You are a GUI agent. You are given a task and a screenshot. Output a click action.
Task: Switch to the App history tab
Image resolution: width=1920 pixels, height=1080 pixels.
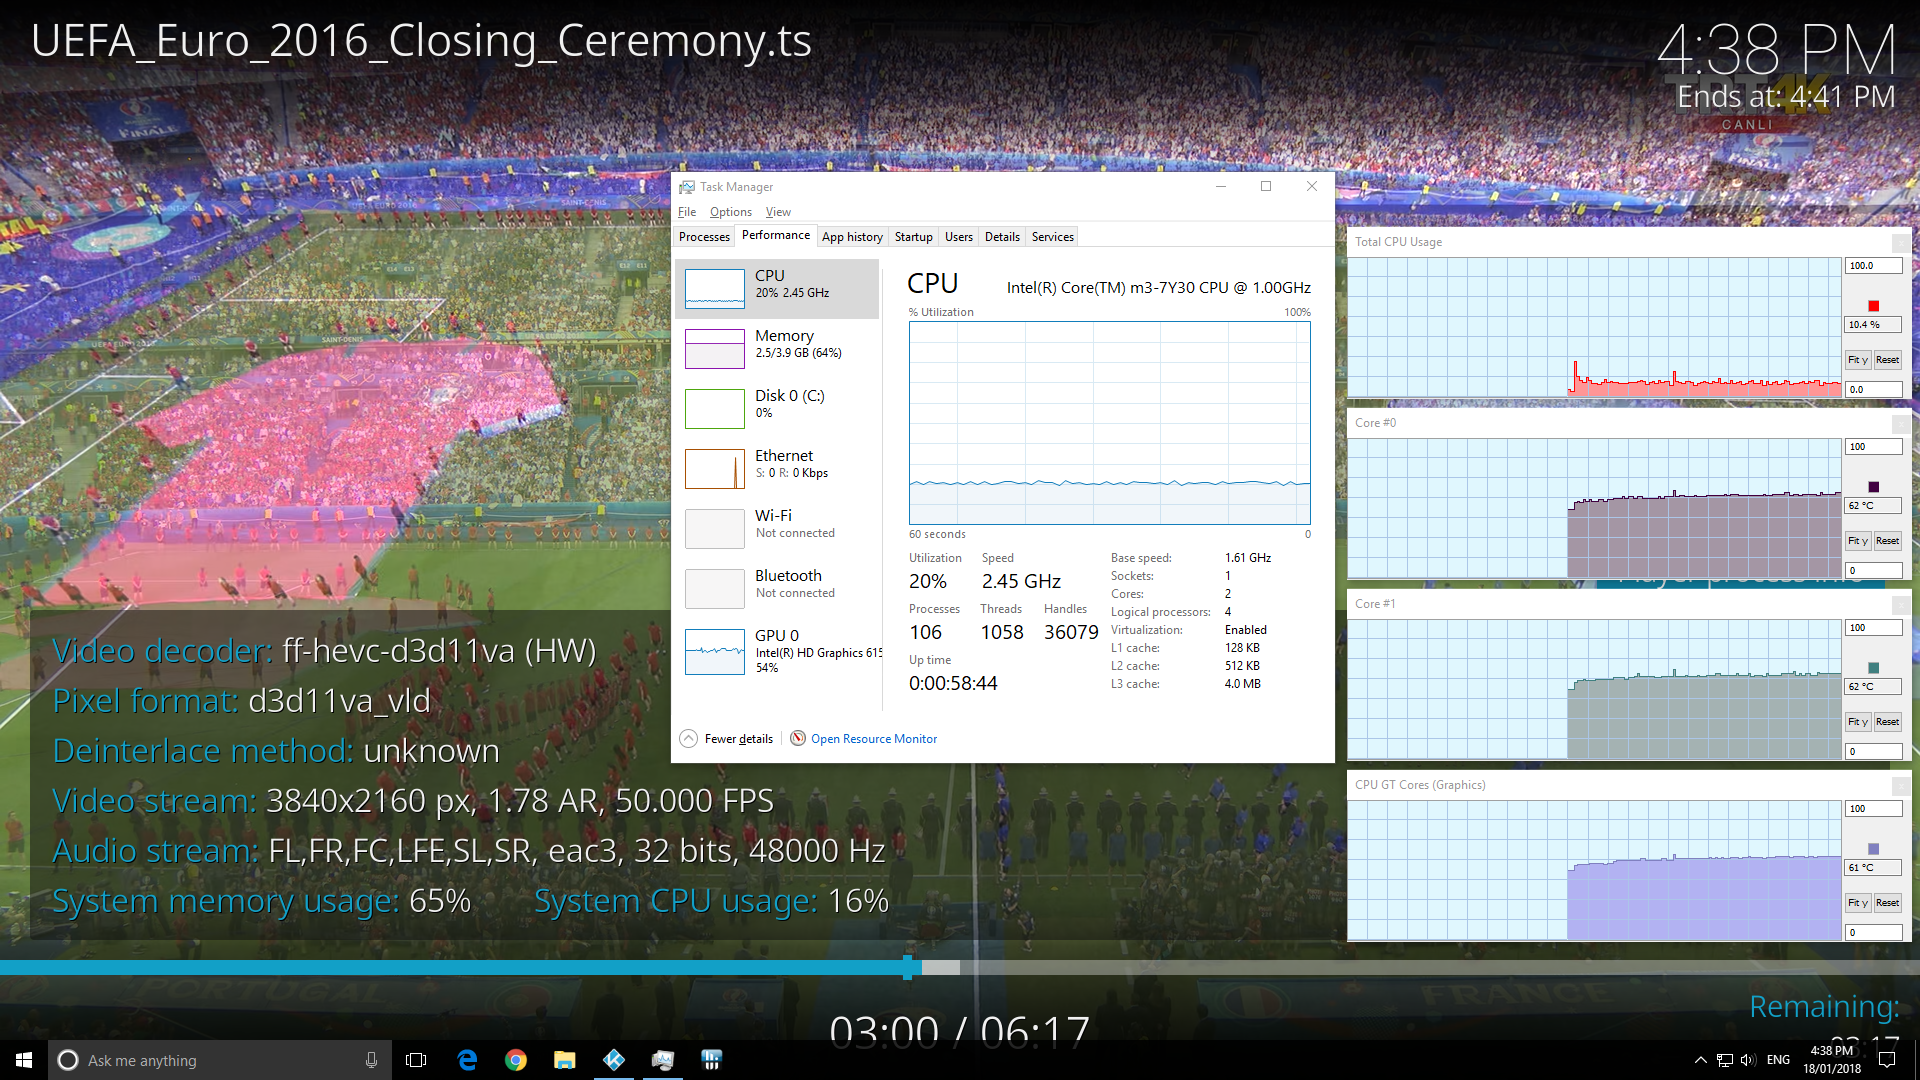pos(852,237)
